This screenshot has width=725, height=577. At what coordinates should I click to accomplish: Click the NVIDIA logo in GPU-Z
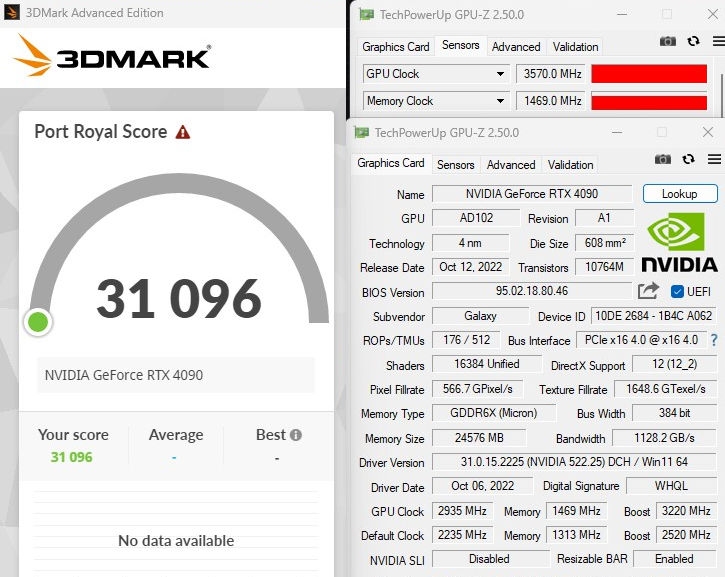[x=679, y=242]
